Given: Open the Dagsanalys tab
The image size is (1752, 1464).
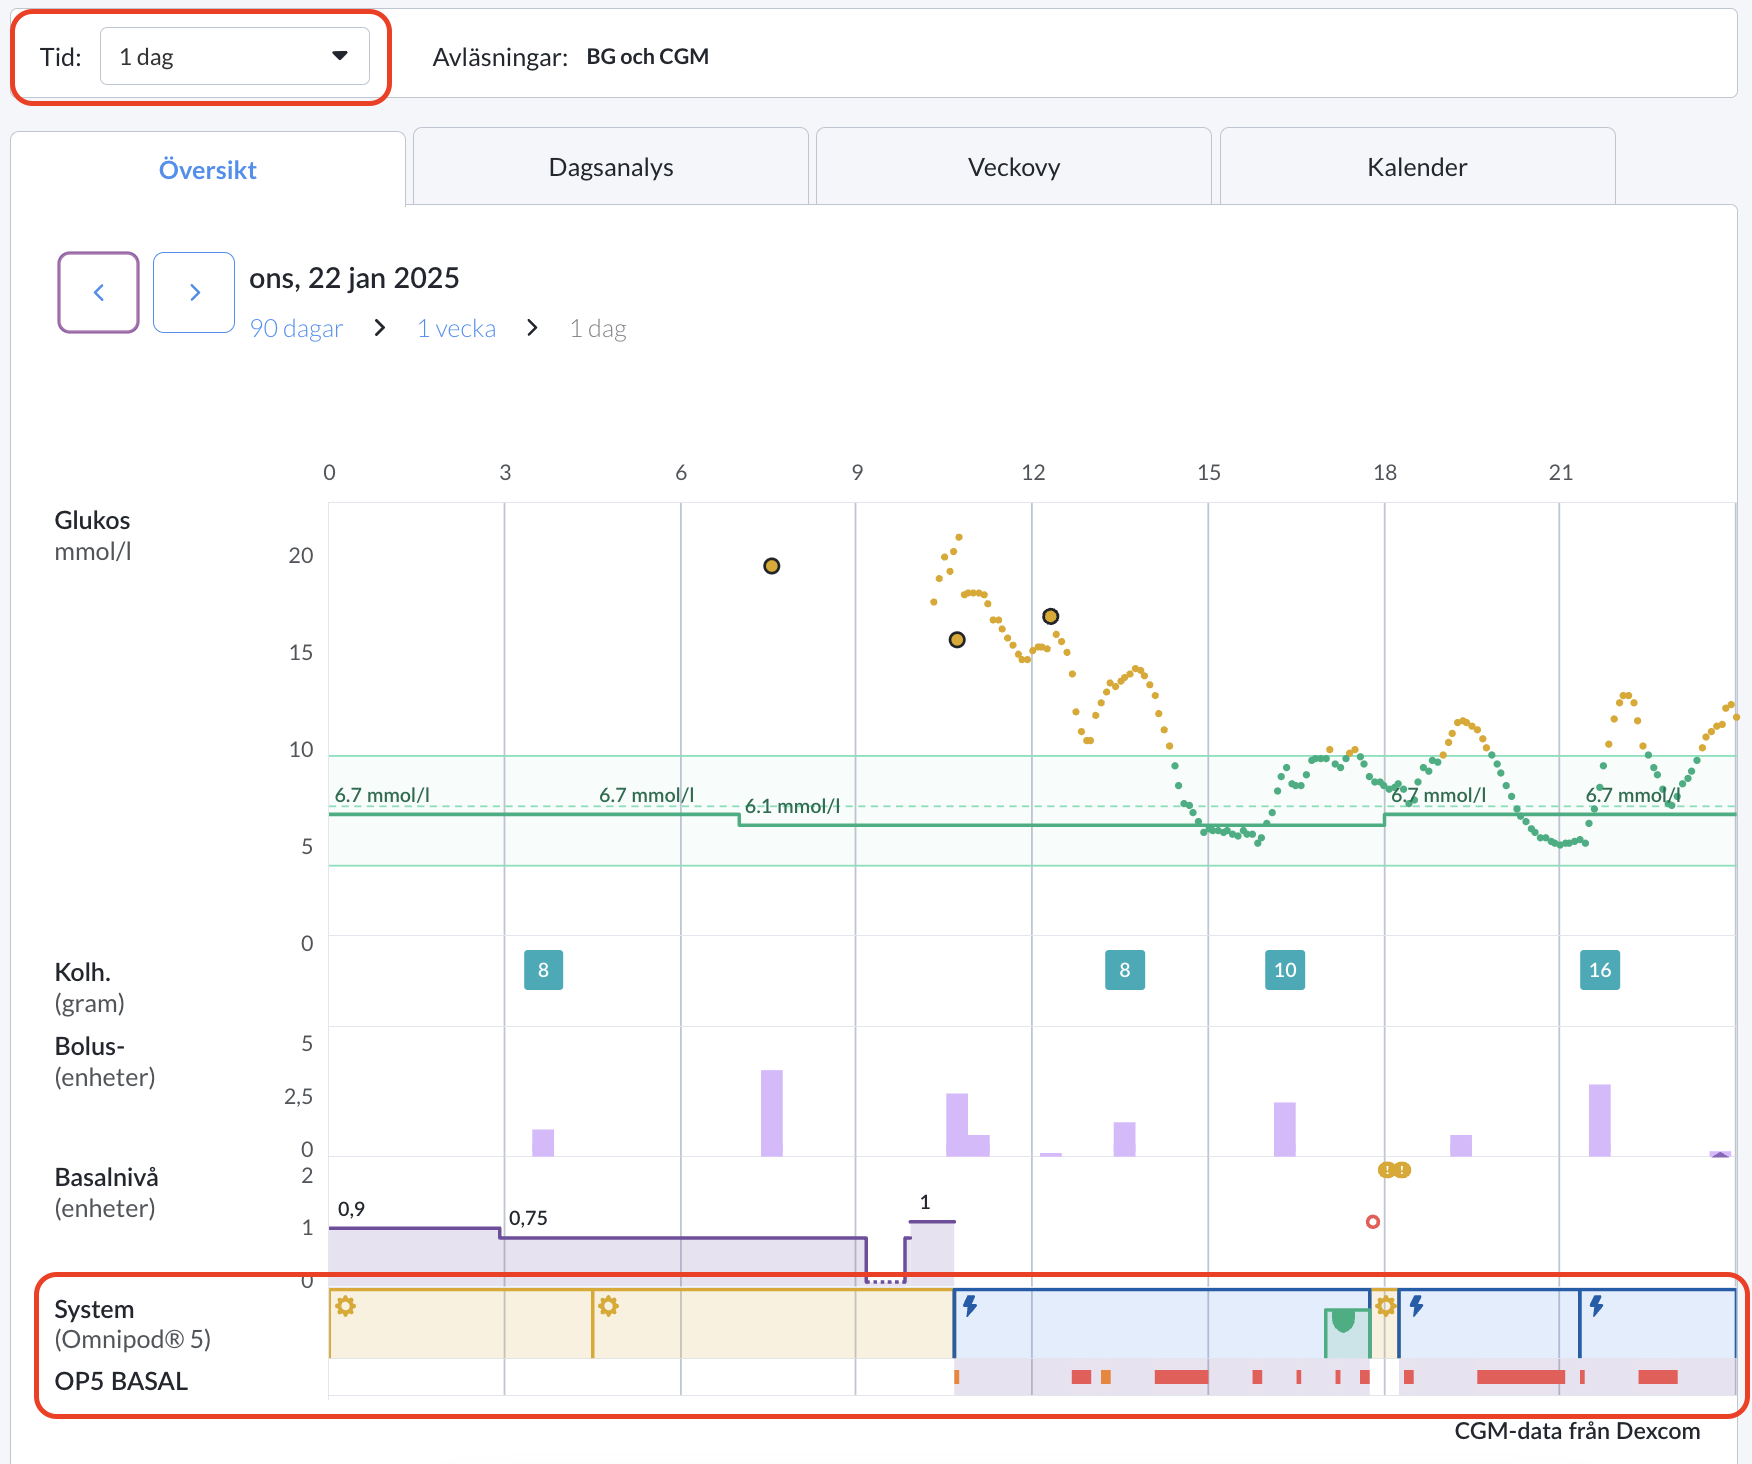Looking at the screenshot, I should [x=611, y=167].
